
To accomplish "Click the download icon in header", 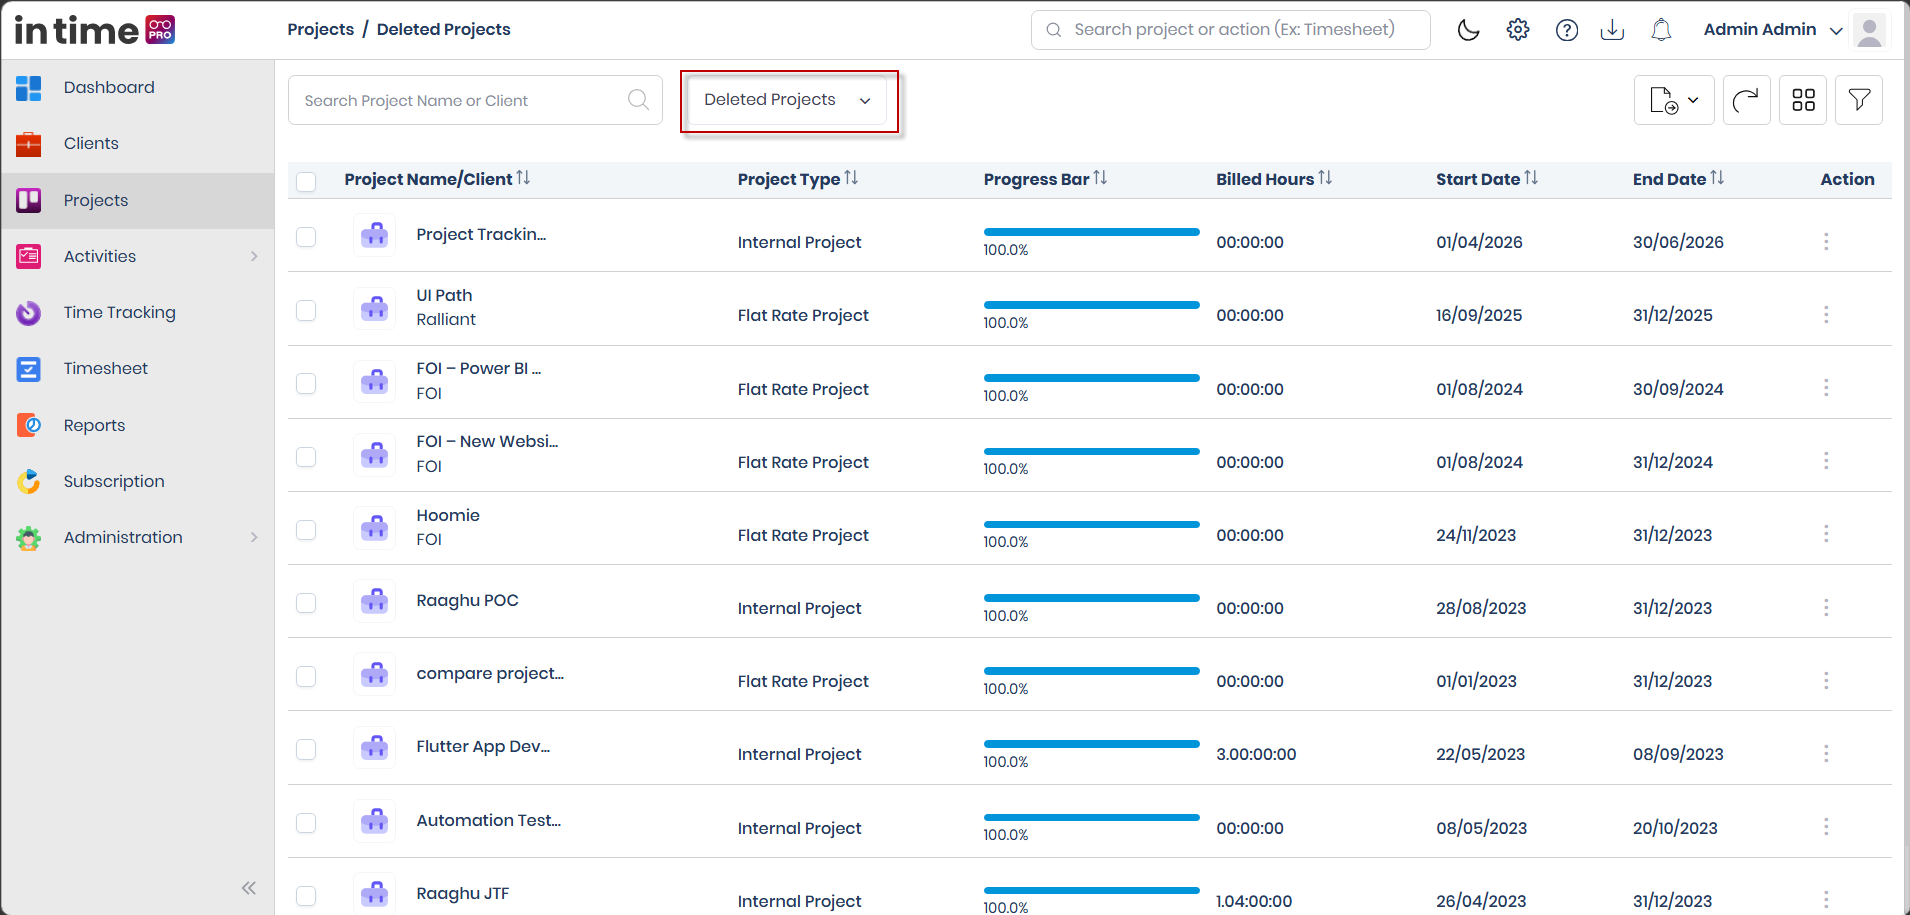I will click(1612, 30).
